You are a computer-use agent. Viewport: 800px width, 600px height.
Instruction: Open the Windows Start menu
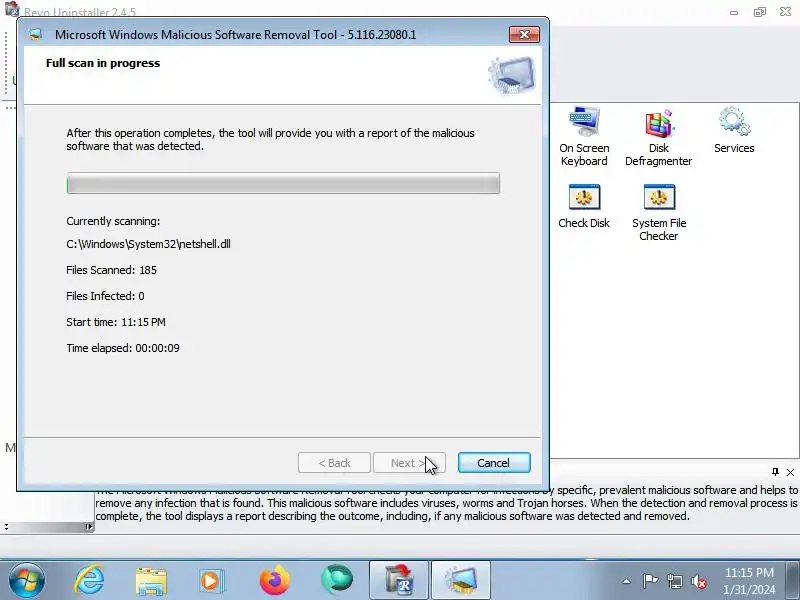(x=27, y=580)
